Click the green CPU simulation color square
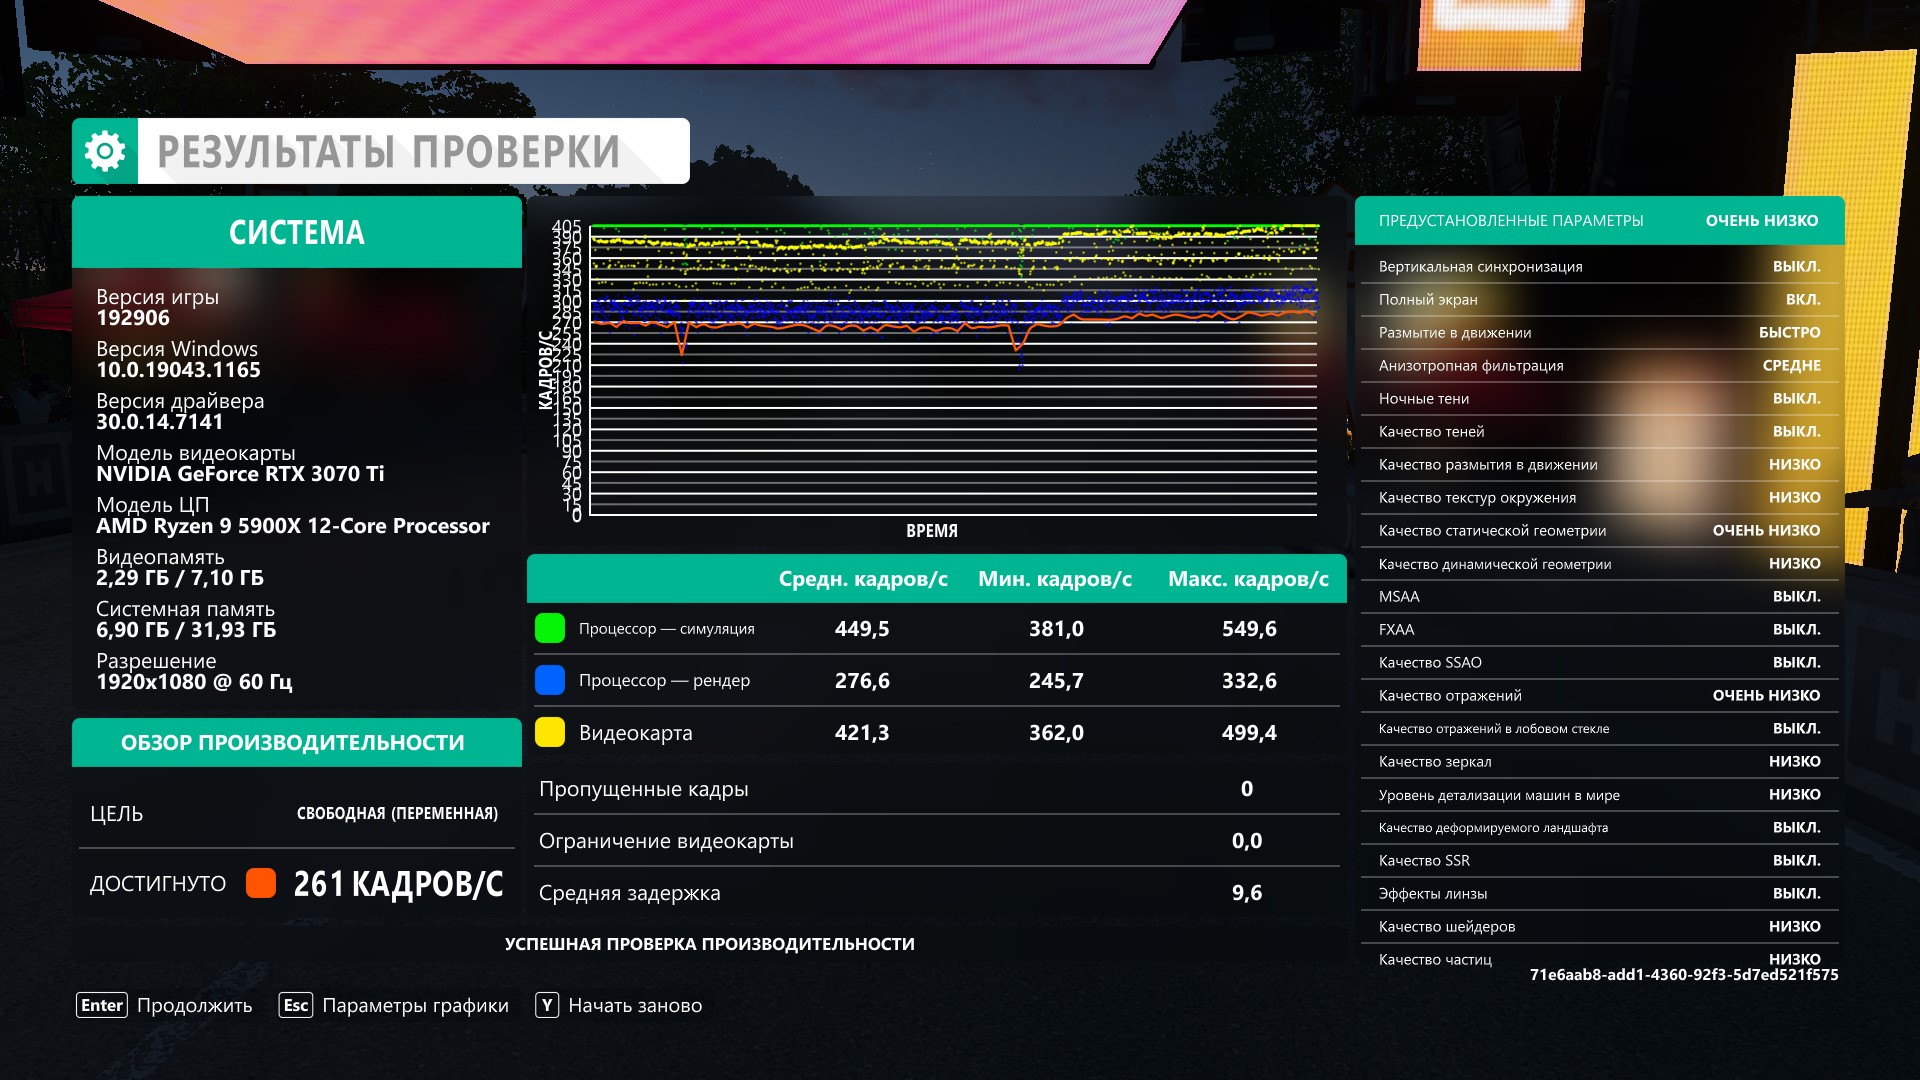Viewport: 1920px width, 1080px height. point(550,628)
